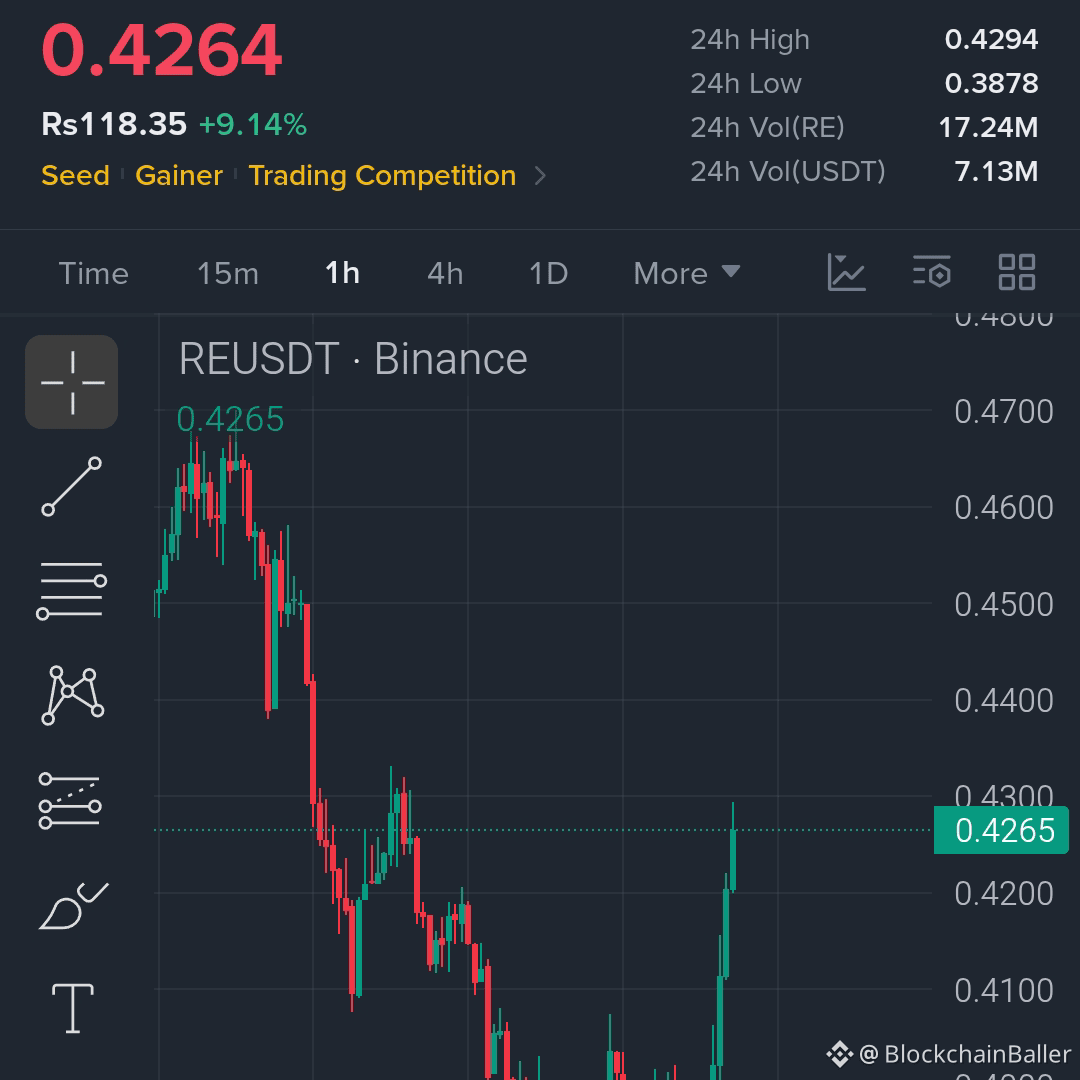Select the brush drawing tool
Screen dimensions: 1080x1080
pos(73,905)
